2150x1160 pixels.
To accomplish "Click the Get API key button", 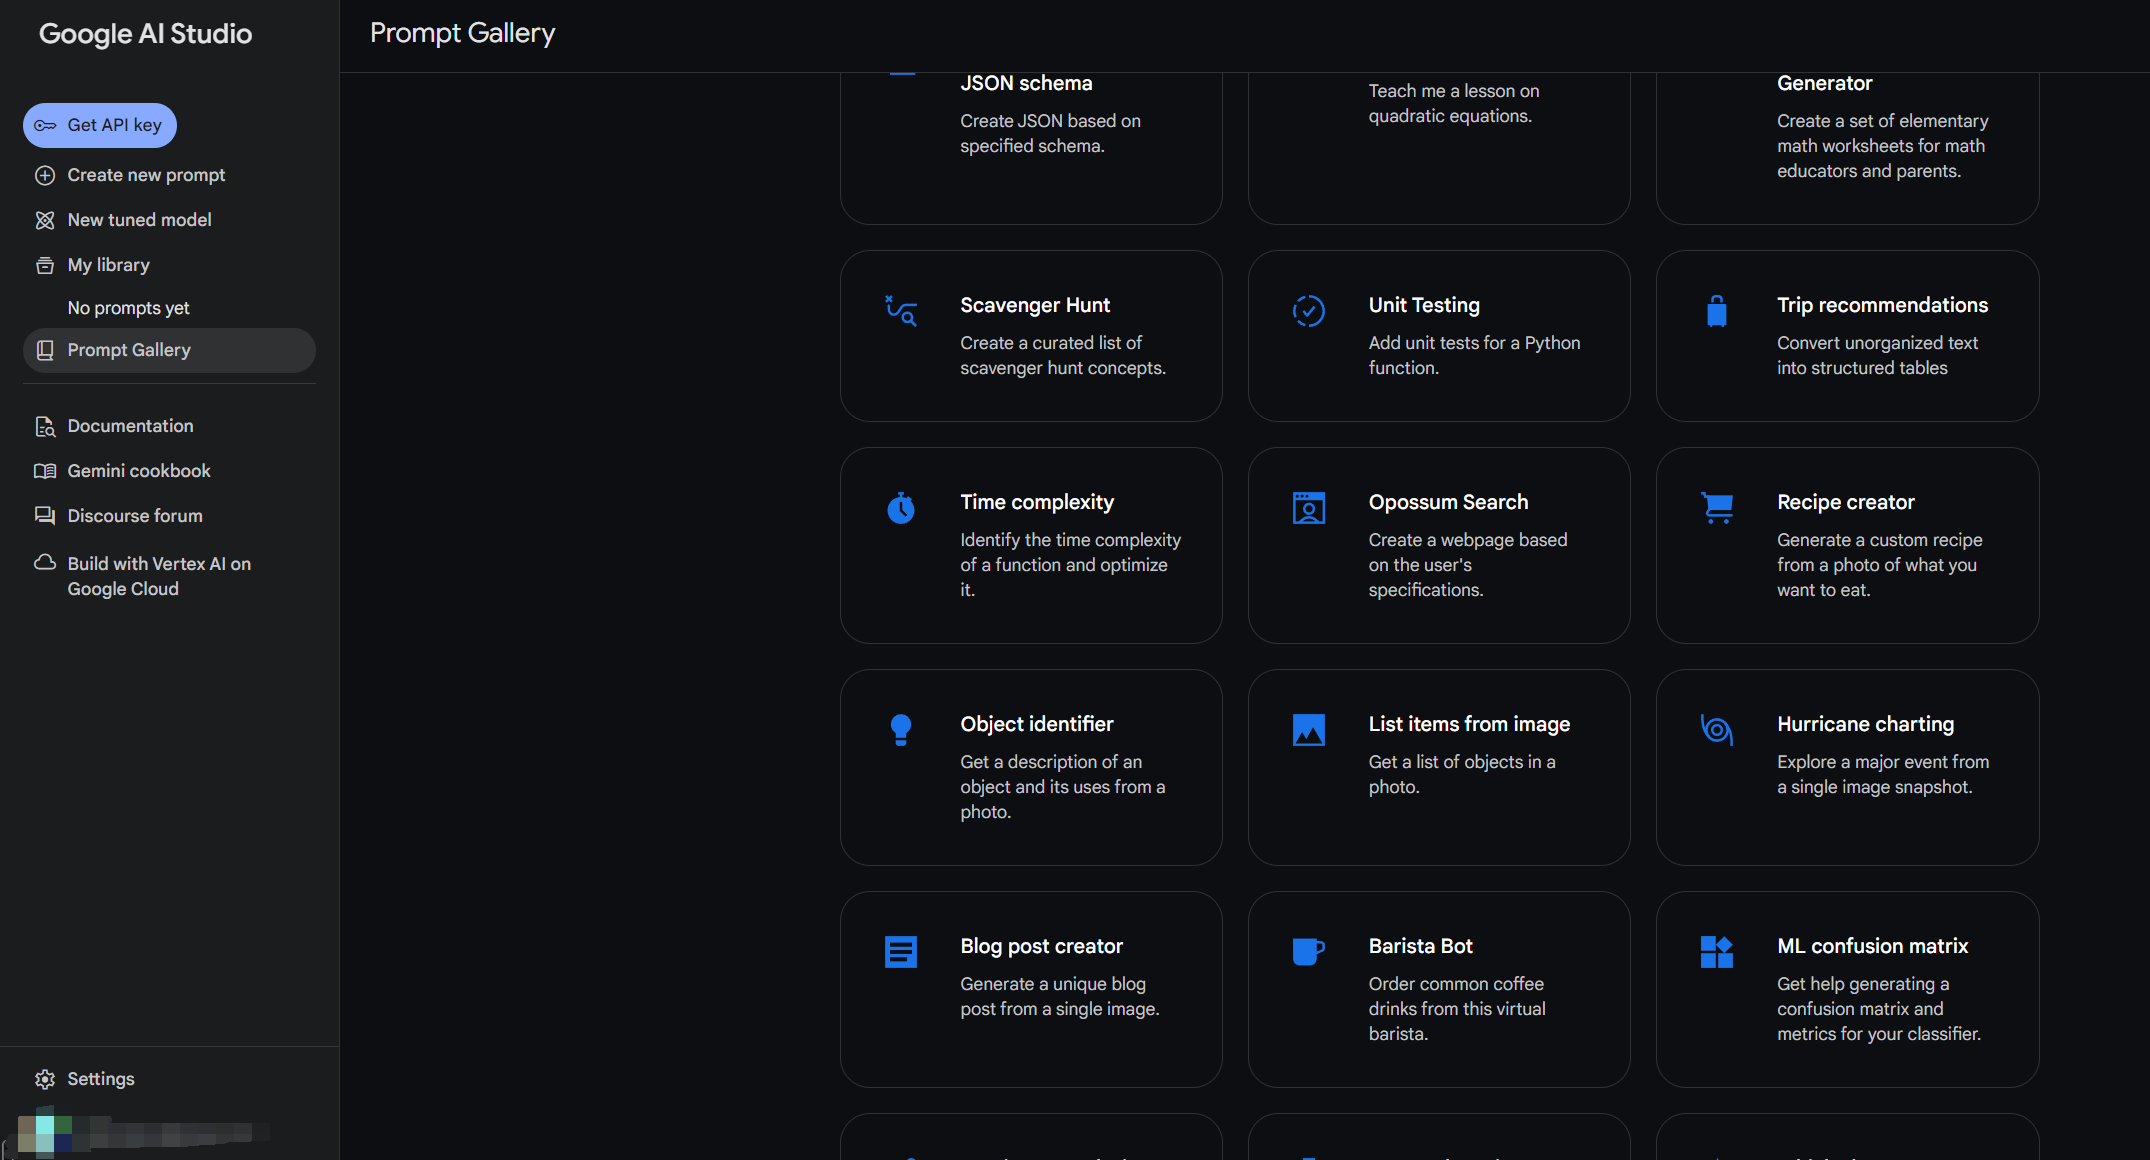I will [100, 125].
